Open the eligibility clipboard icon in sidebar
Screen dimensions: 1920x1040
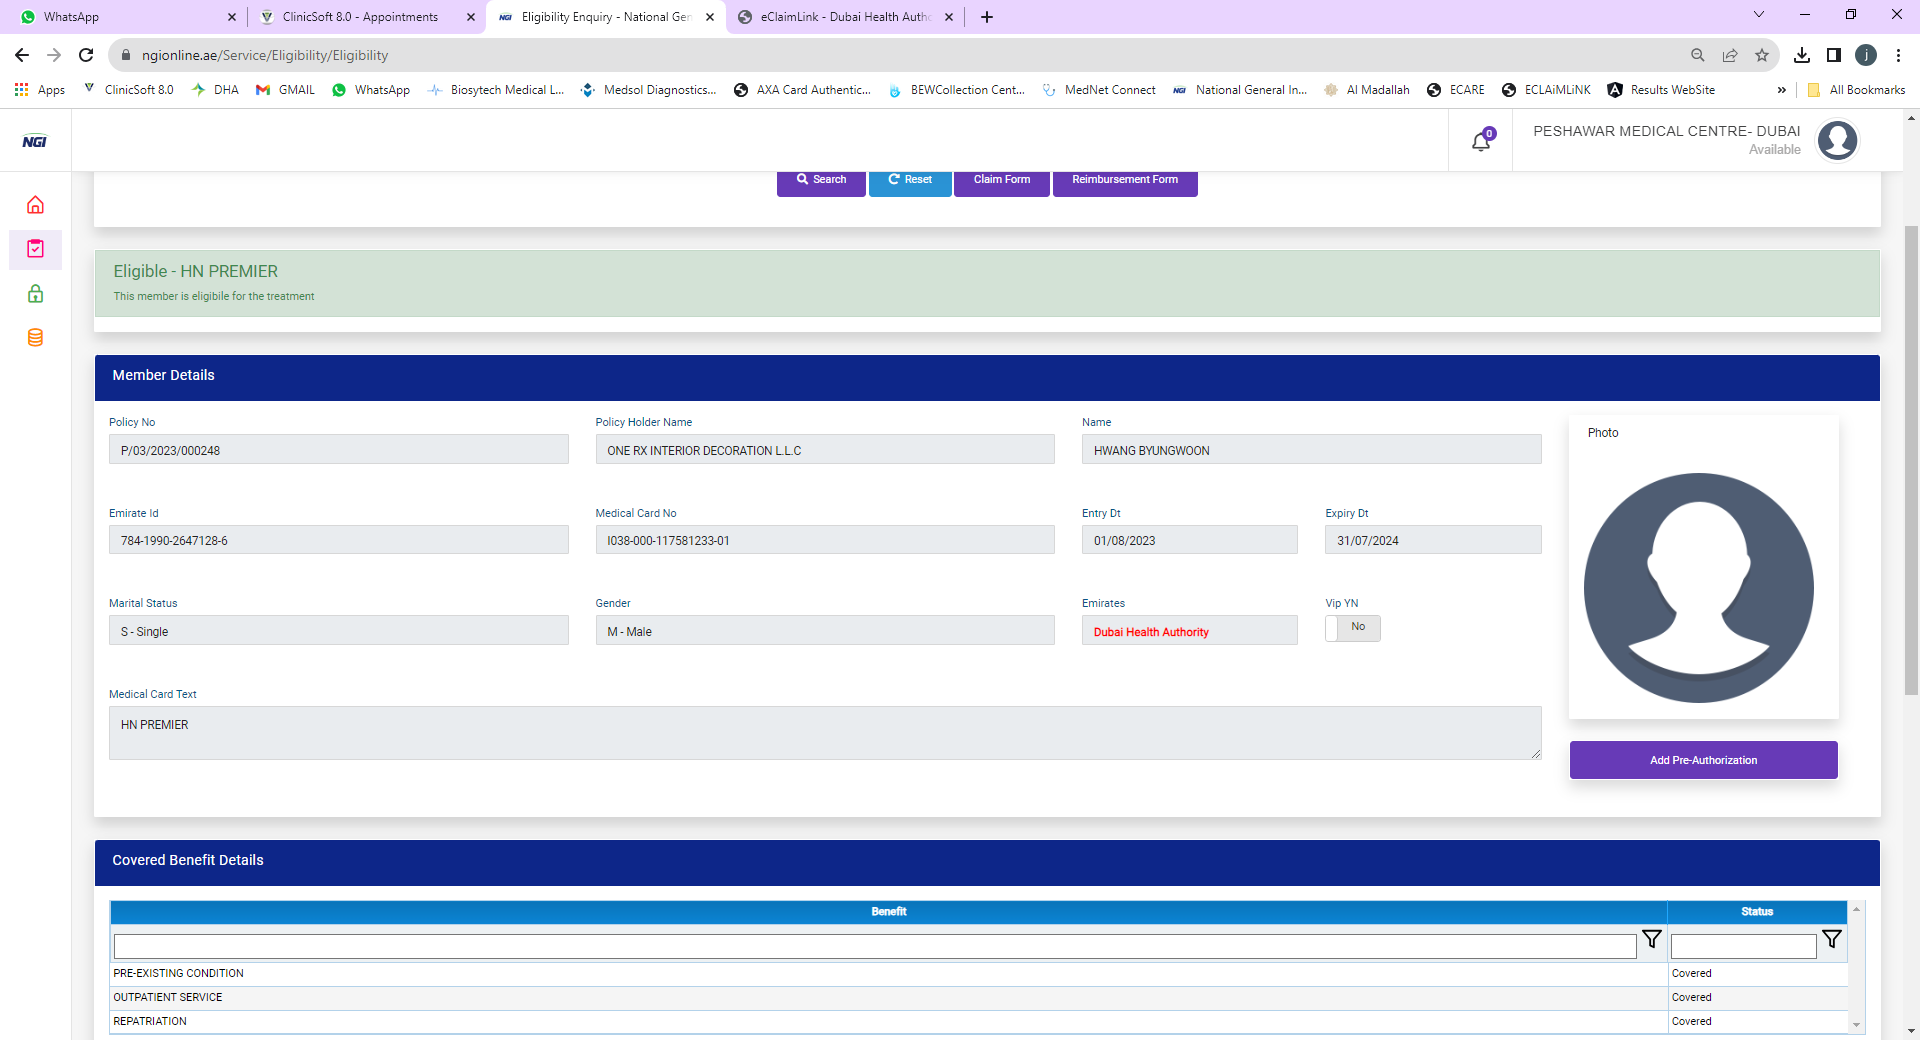point(35,249)
